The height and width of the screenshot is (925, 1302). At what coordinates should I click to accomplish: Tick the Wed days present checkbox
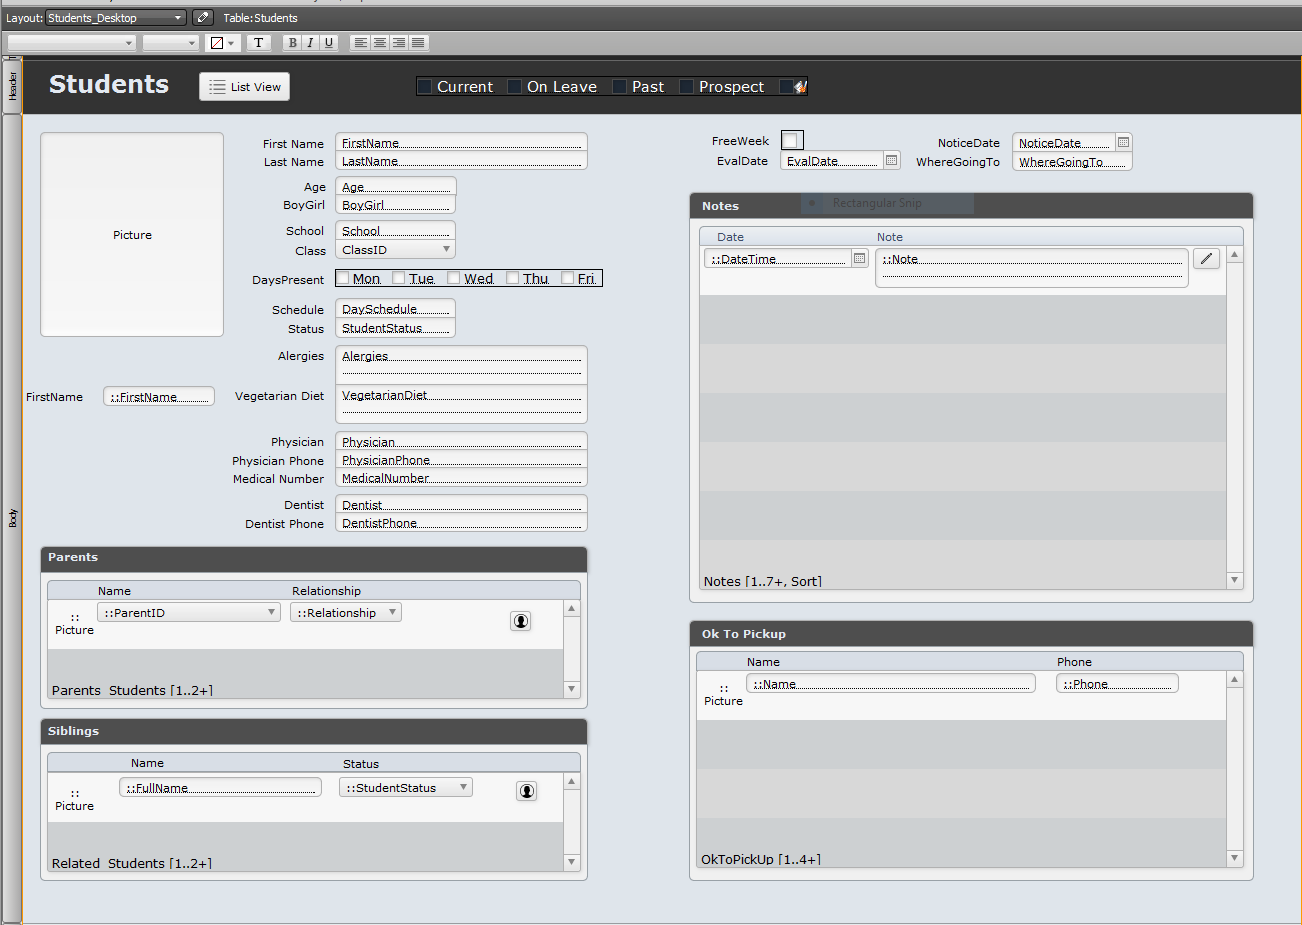(x=453, y=278)
